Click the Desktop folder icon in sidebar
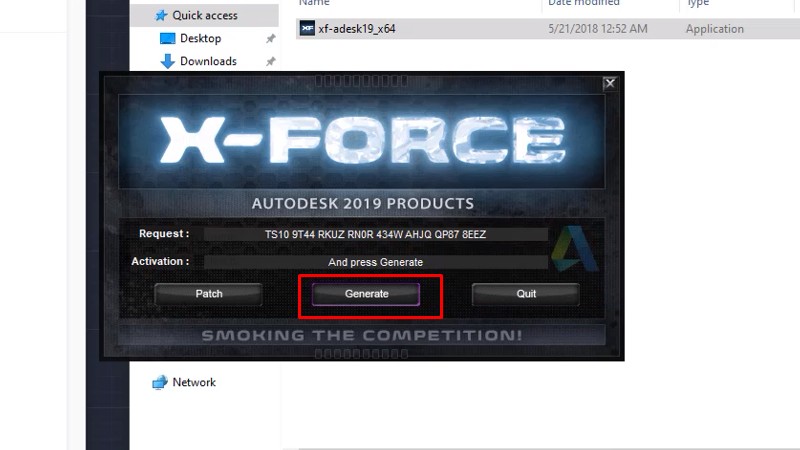Viewport: 800px width, 450px height. click(168, 38)
